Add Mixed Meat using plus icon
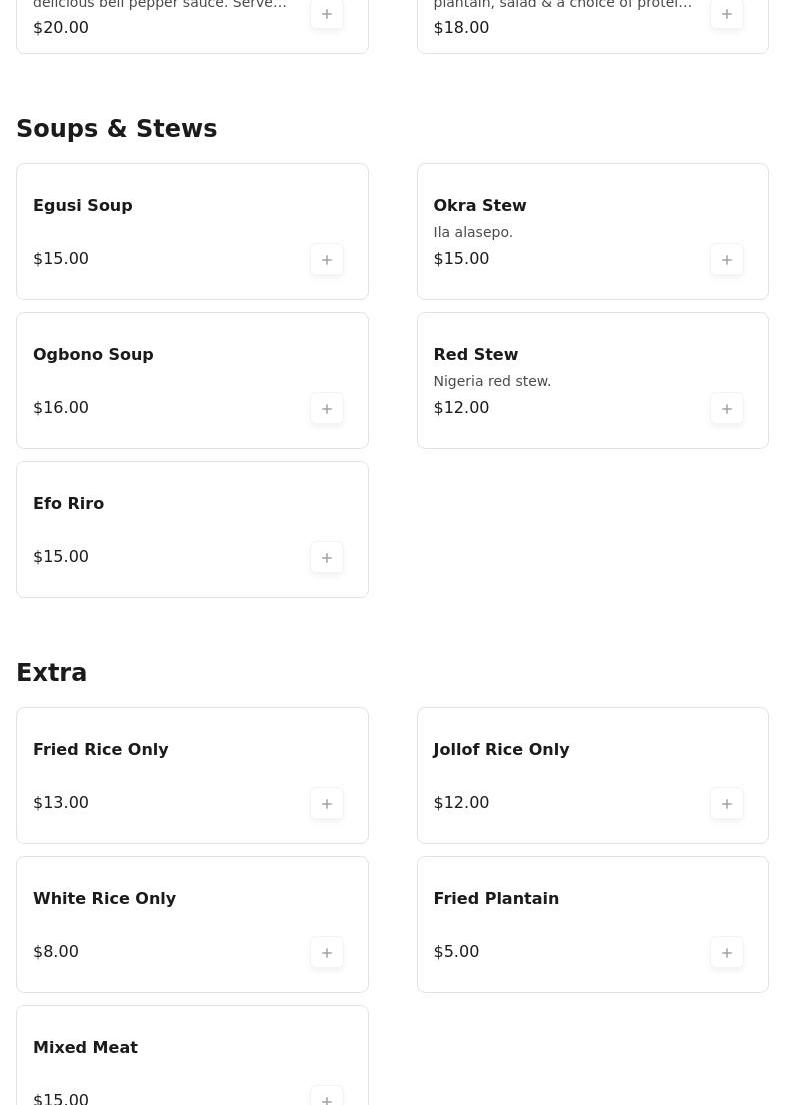This screenshot has width=785, height=1105. pos(327,1097)
